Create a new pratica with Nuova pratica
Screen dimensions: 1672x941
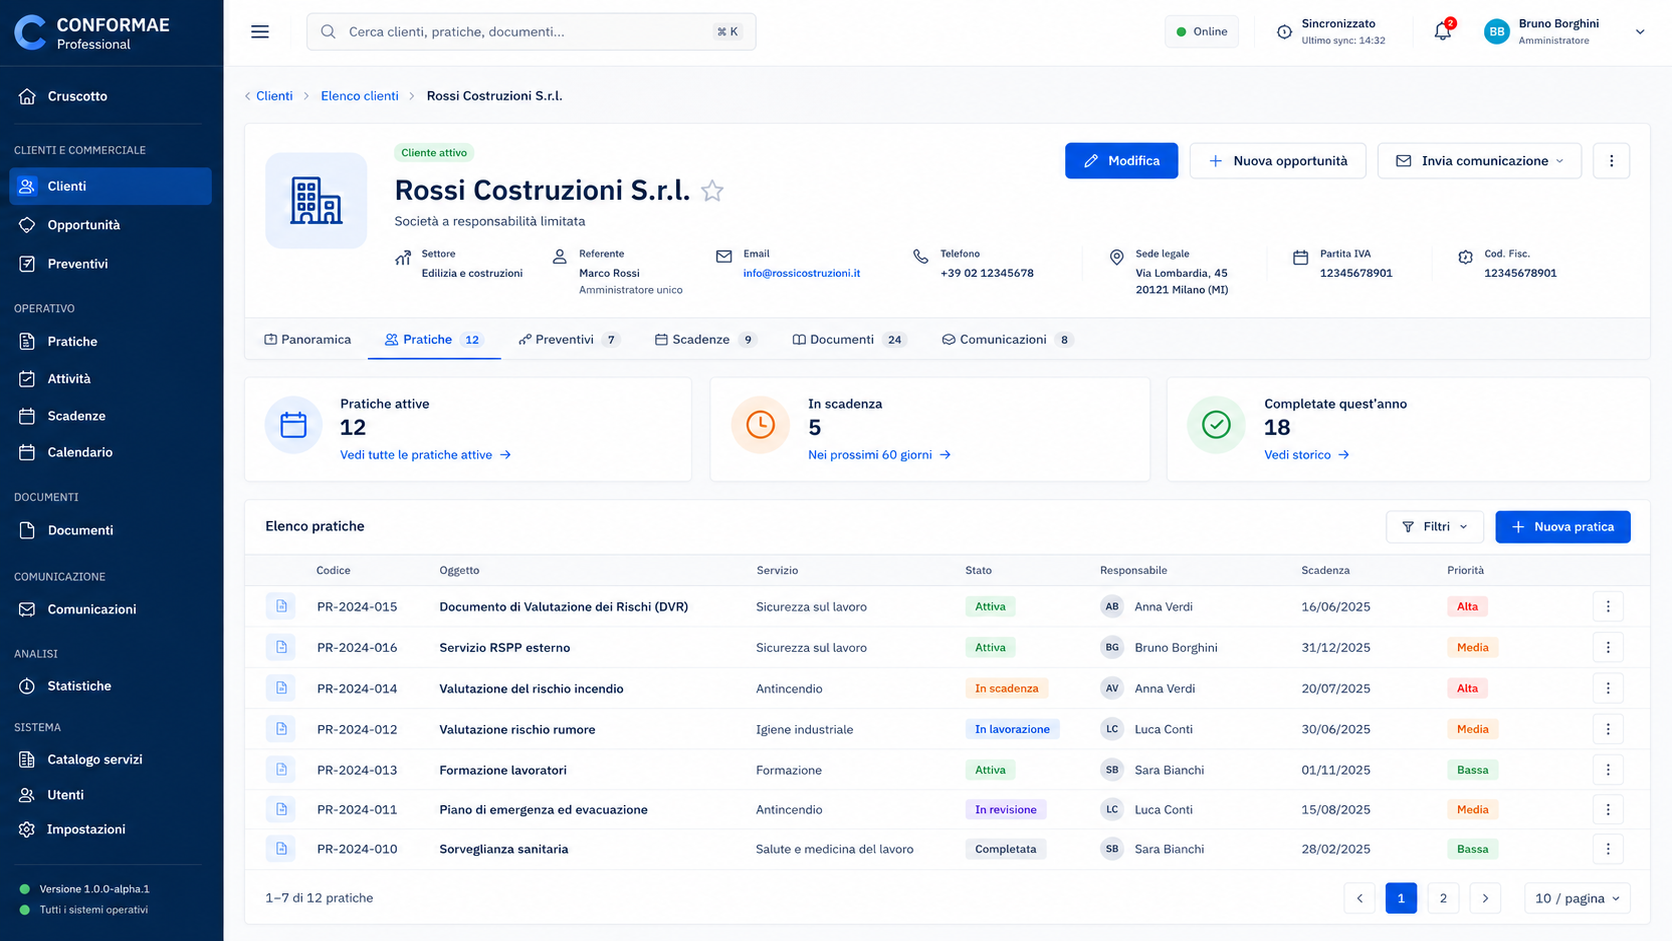pos(1563,527)
